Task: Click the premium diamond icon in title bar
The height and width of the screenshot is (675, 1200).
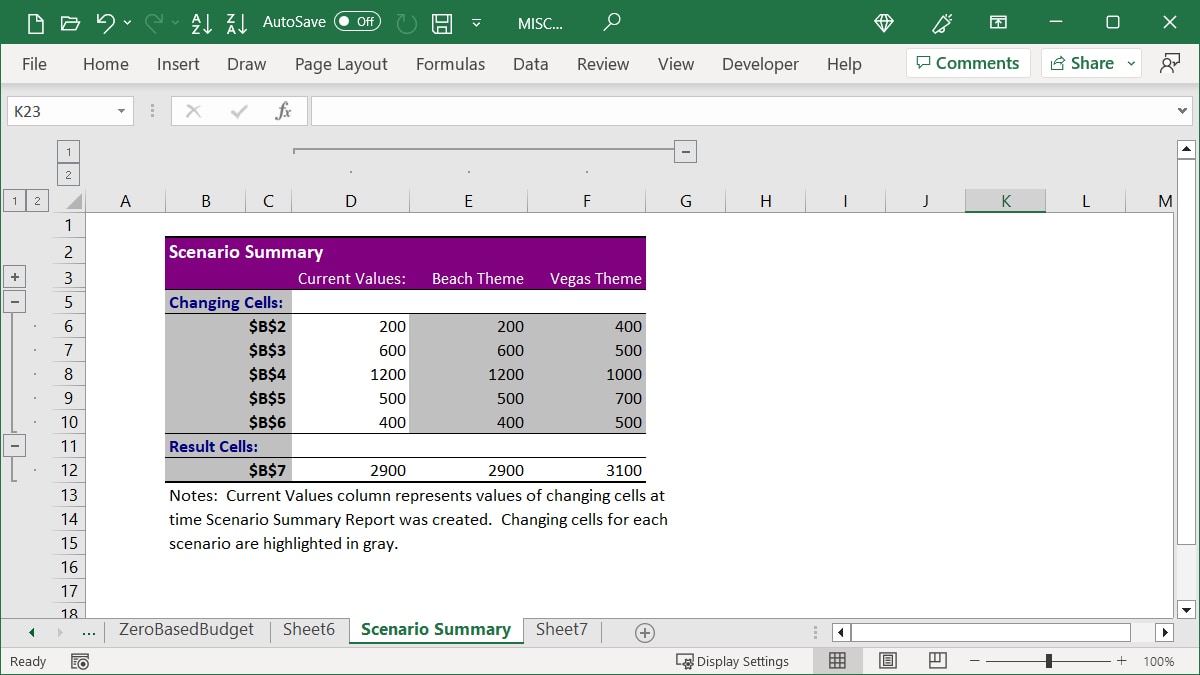Action: pyautogui.click(x=883, y=22)
